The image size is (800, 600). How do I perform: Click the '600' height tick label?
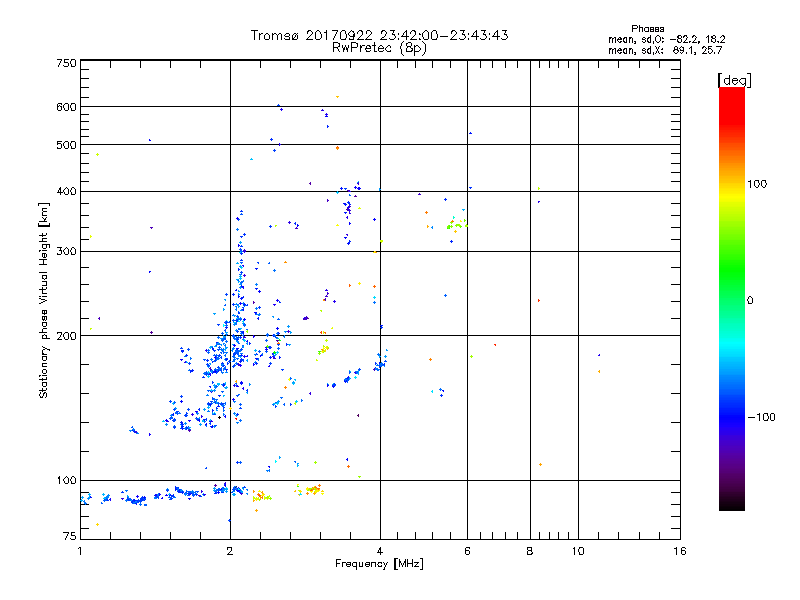point(66,107)
